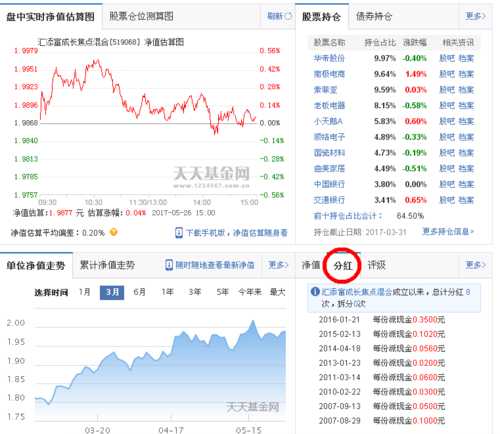The height and width of the screenshot is (434, 500).
Task: Open the first stock link in holdings list
Action: coord(329,58)
